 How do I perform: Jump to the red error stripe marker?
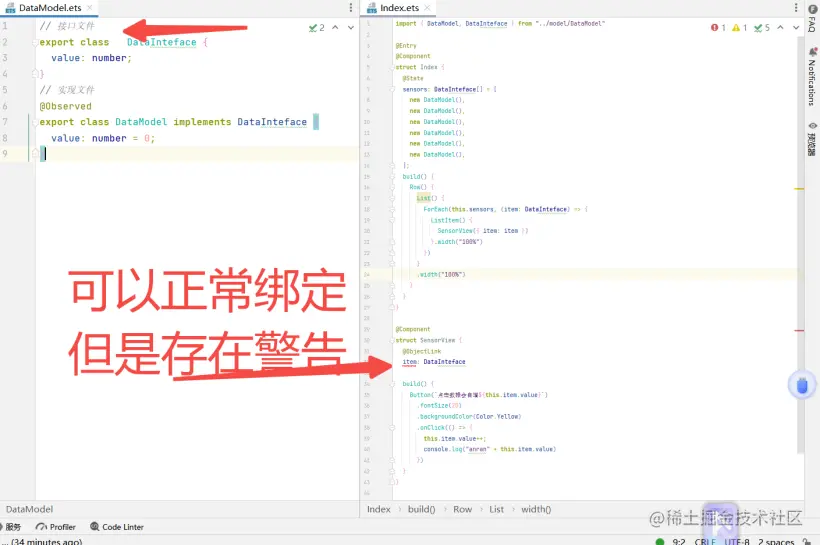pyautogui.click(x=799, y=331)
